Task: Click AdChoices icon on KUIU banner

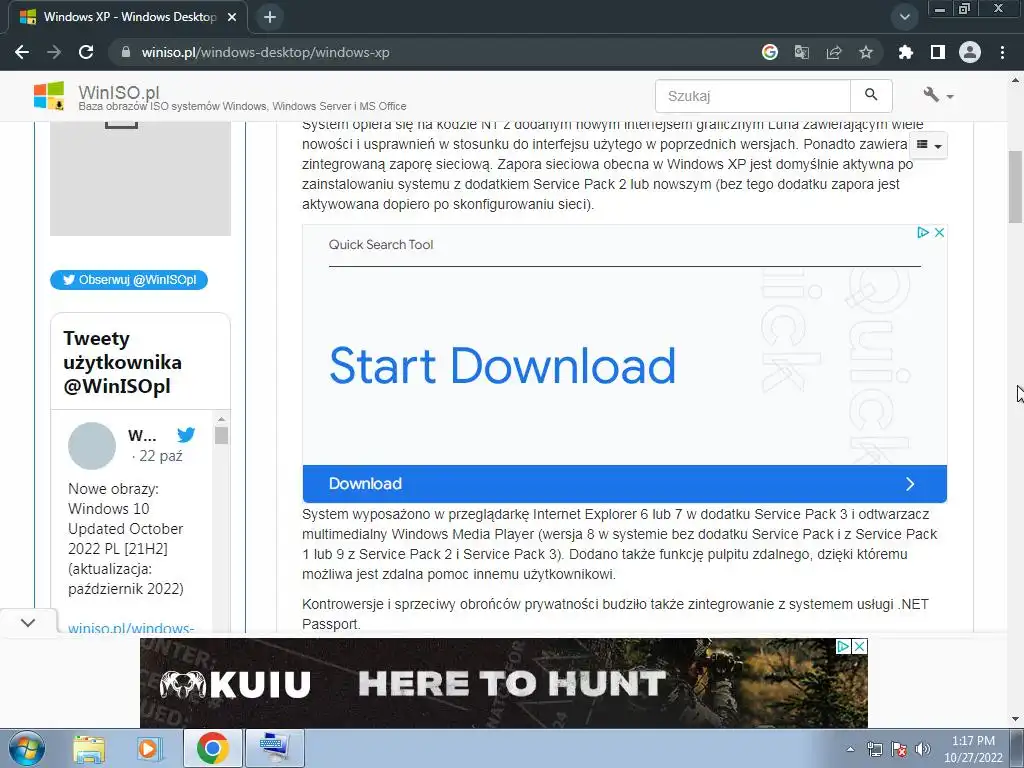Action: [x=843, y=647]
